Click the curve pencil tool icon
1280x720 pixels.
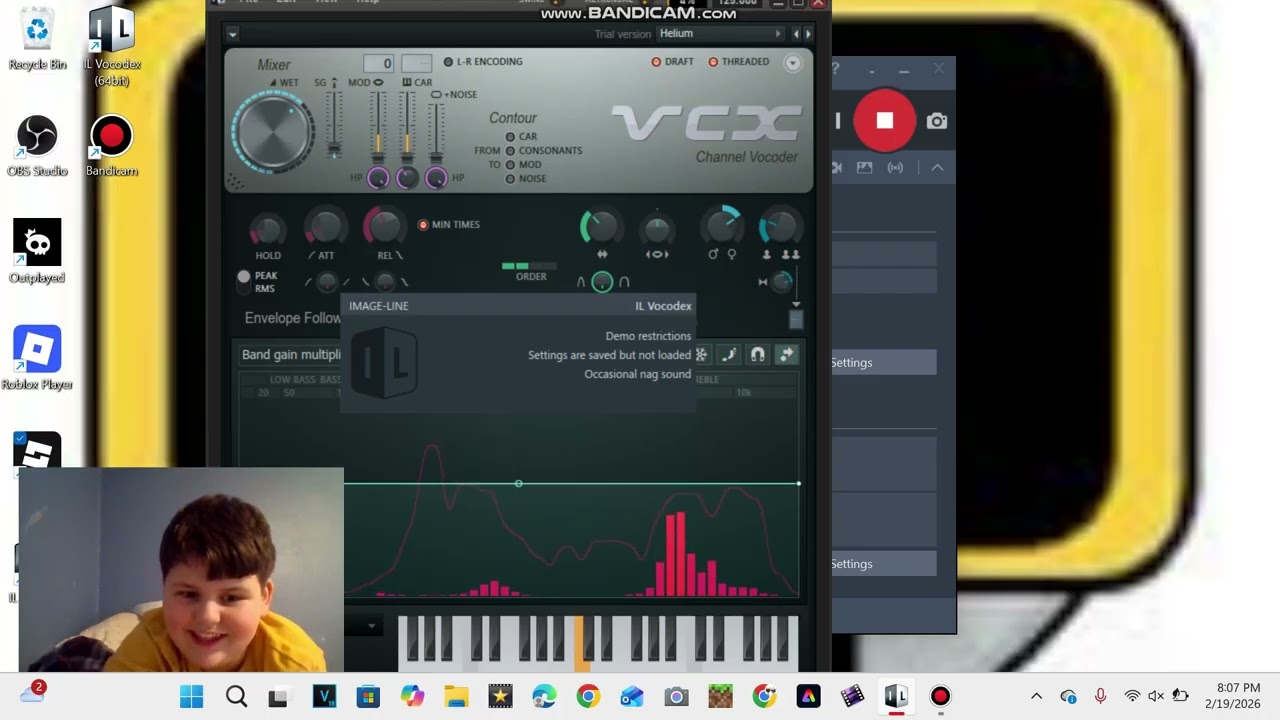[729, 354]
